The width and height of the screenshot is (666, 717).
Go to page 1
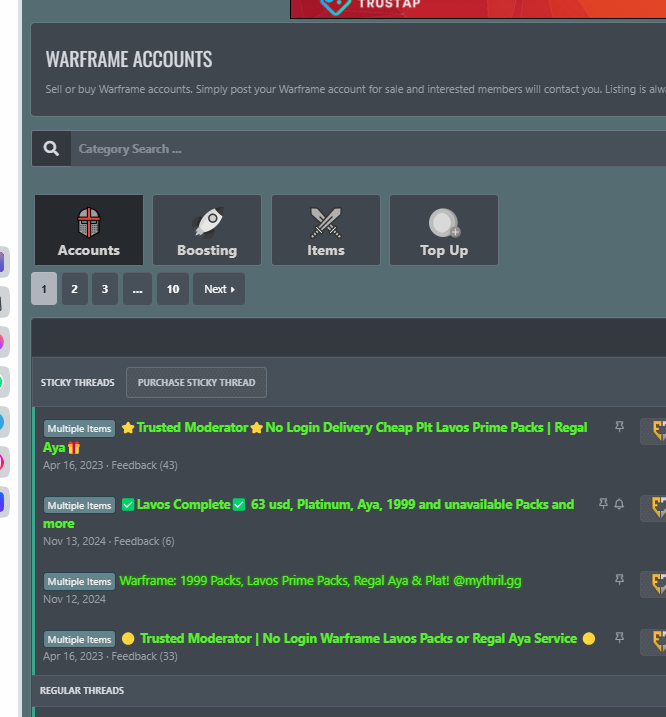[44, 289]
